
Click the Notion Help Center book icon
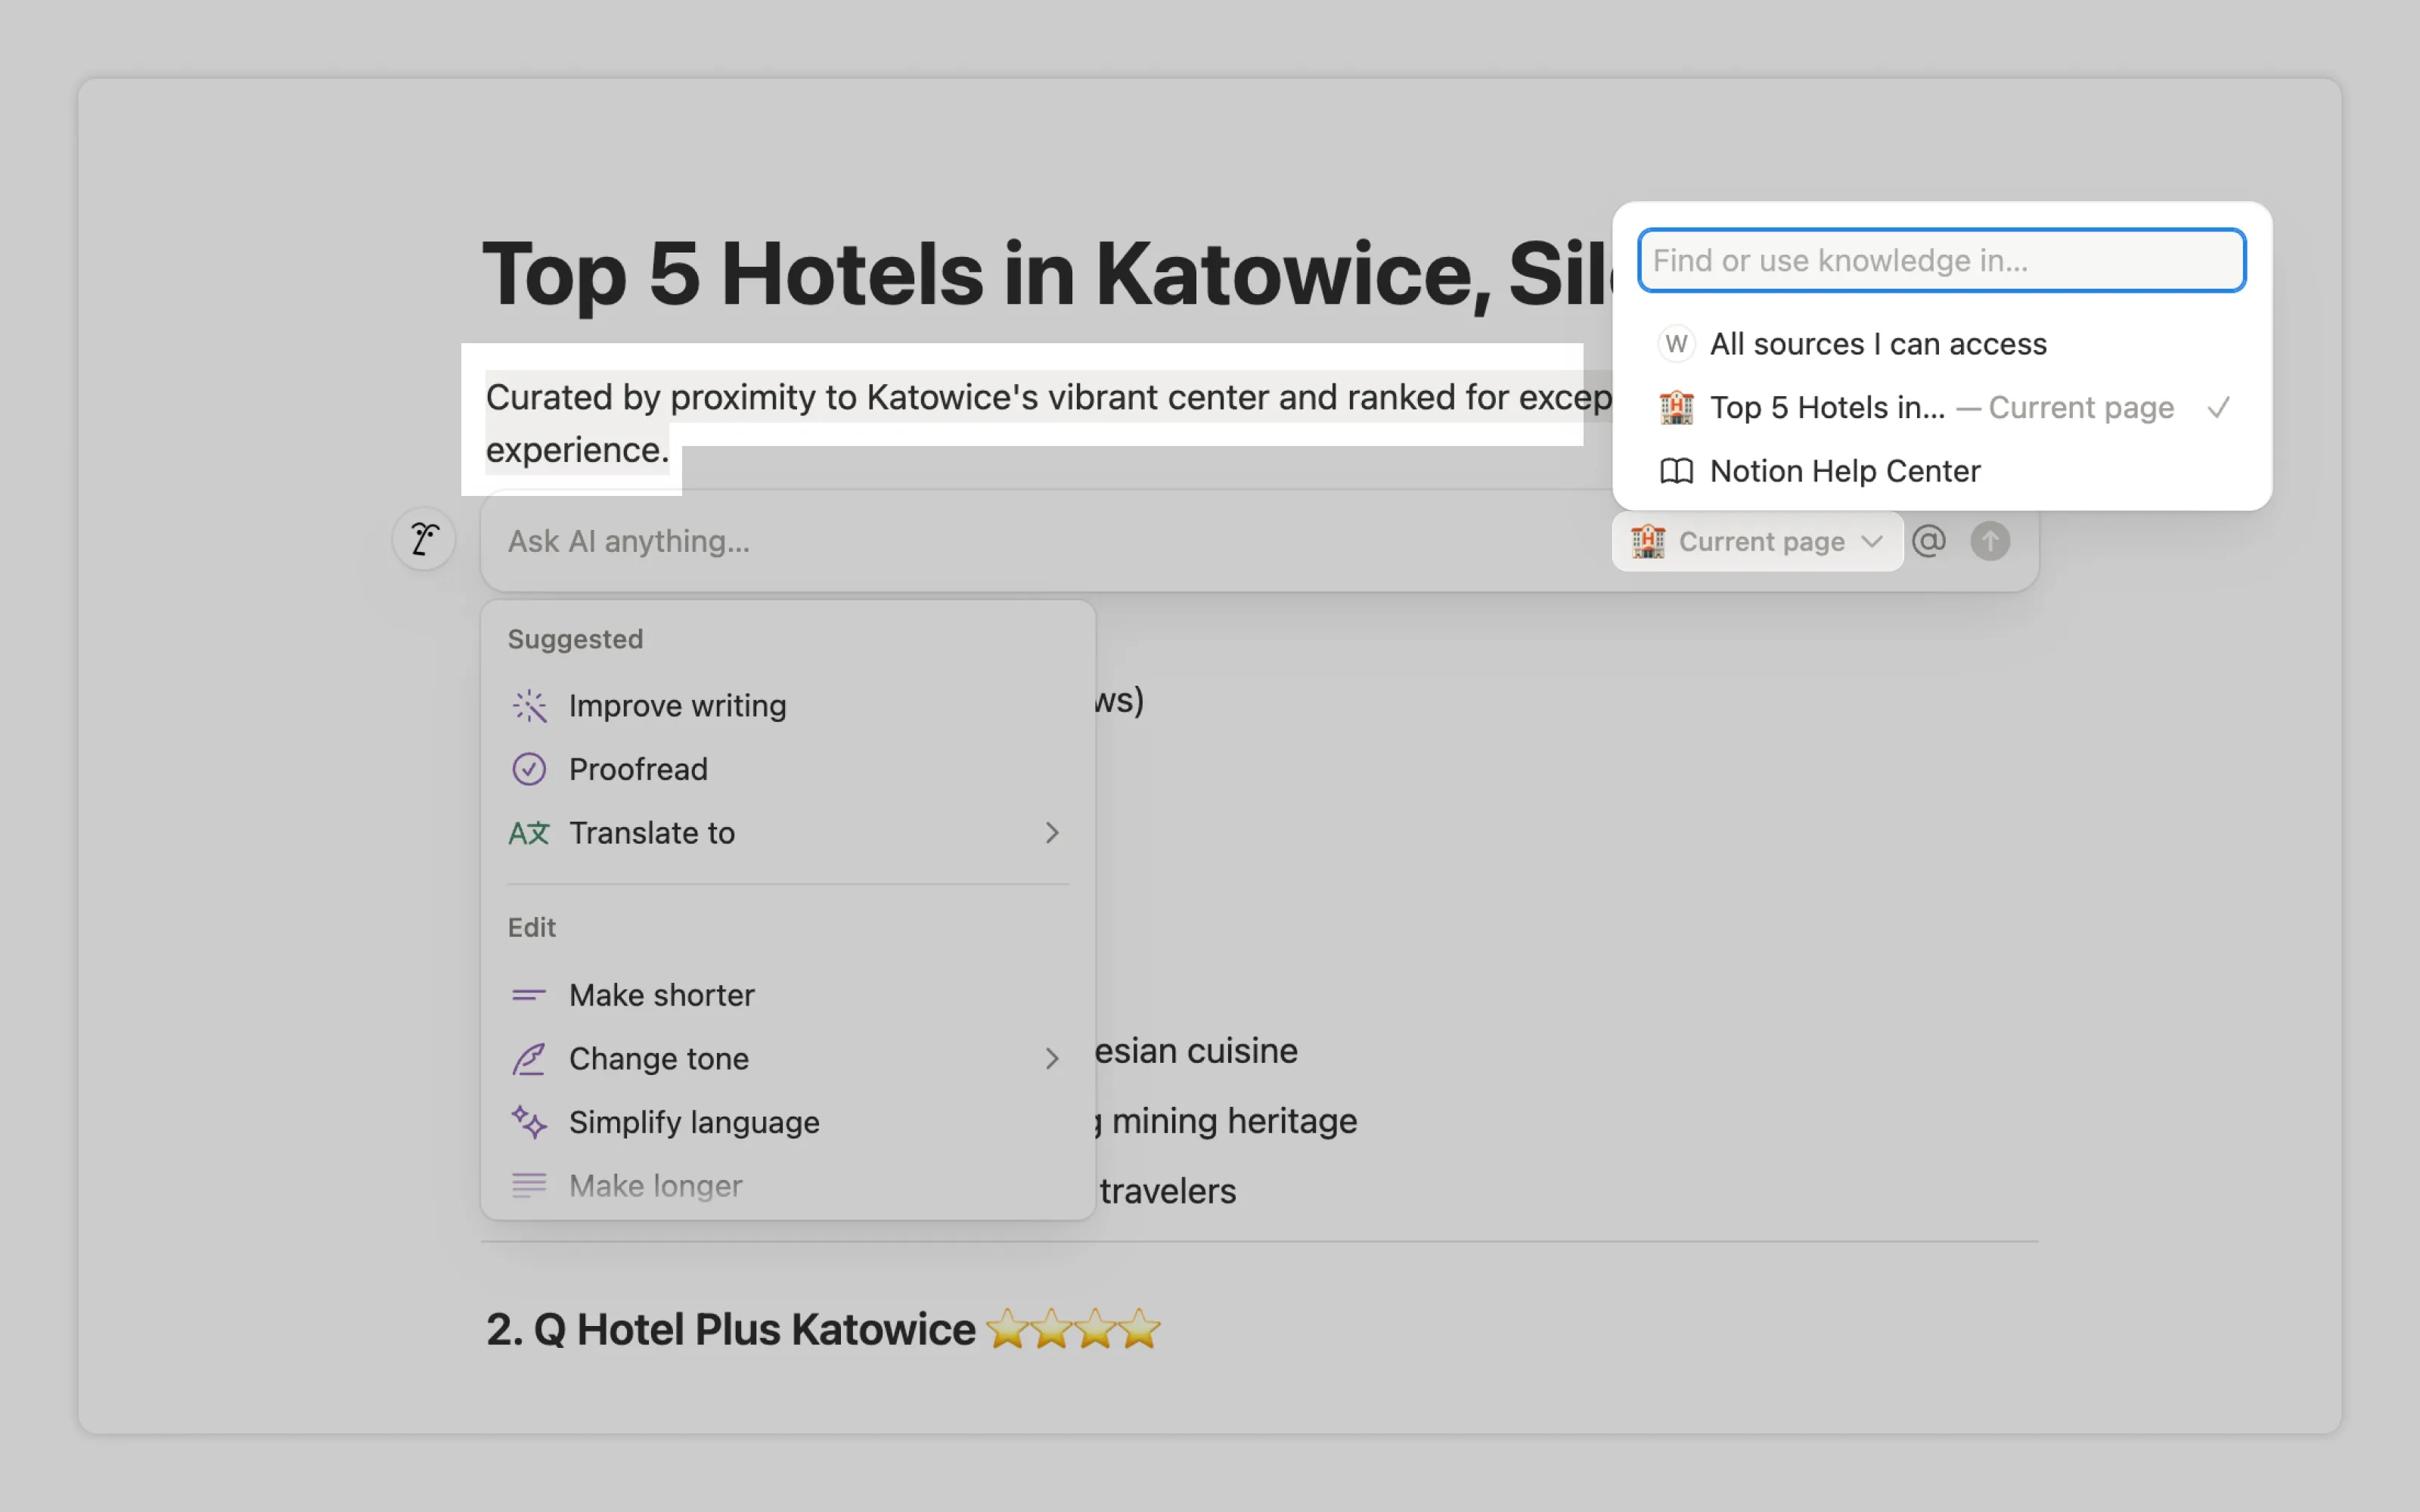pos(1676,471)
